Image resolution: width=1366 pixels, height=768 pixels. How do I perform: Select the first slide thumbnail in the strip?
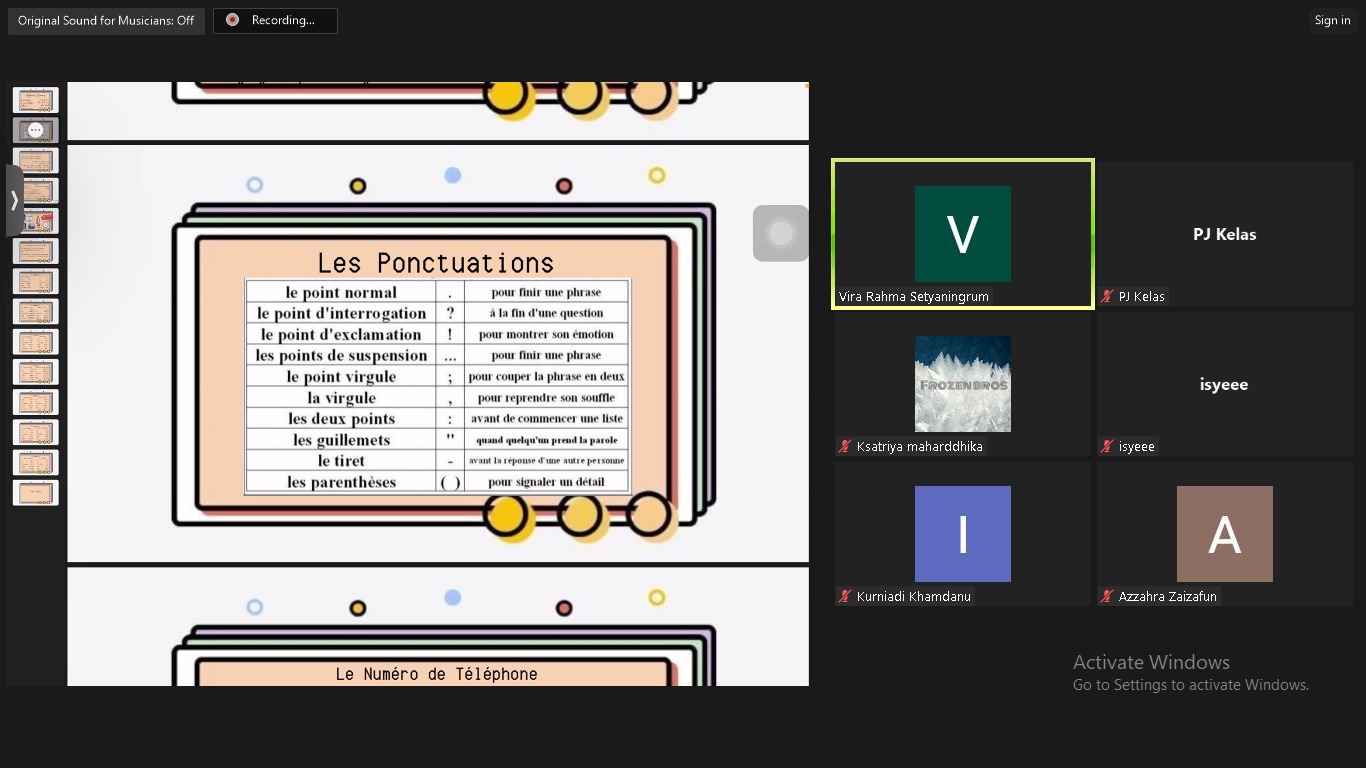point(35,100)
